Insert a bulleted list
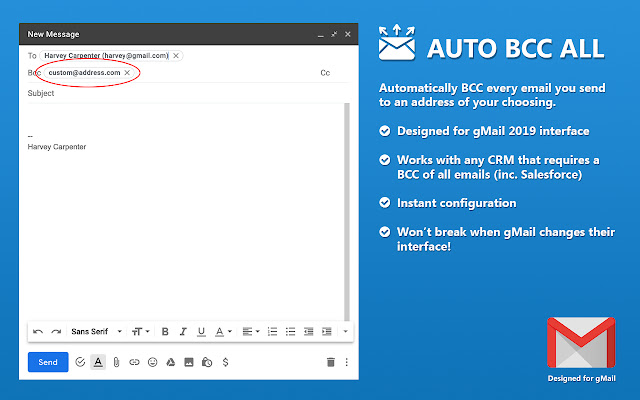This screenshot has height=400, width=640. point(290,331)
